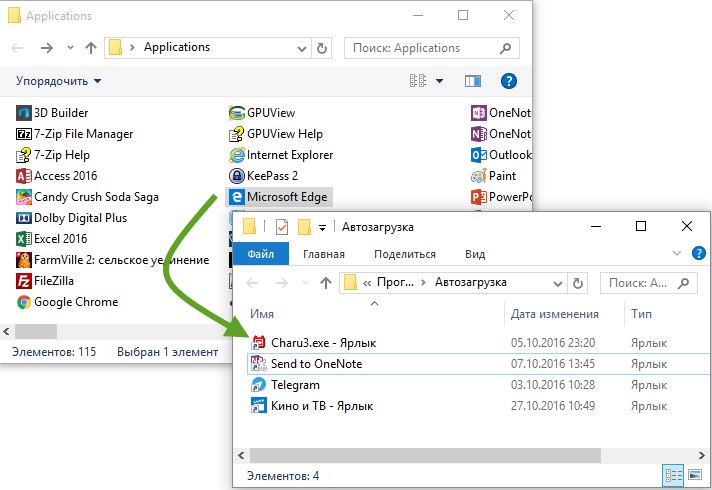Open help in Автозагрузка window

pyautogui.click(x=698, y=253)
